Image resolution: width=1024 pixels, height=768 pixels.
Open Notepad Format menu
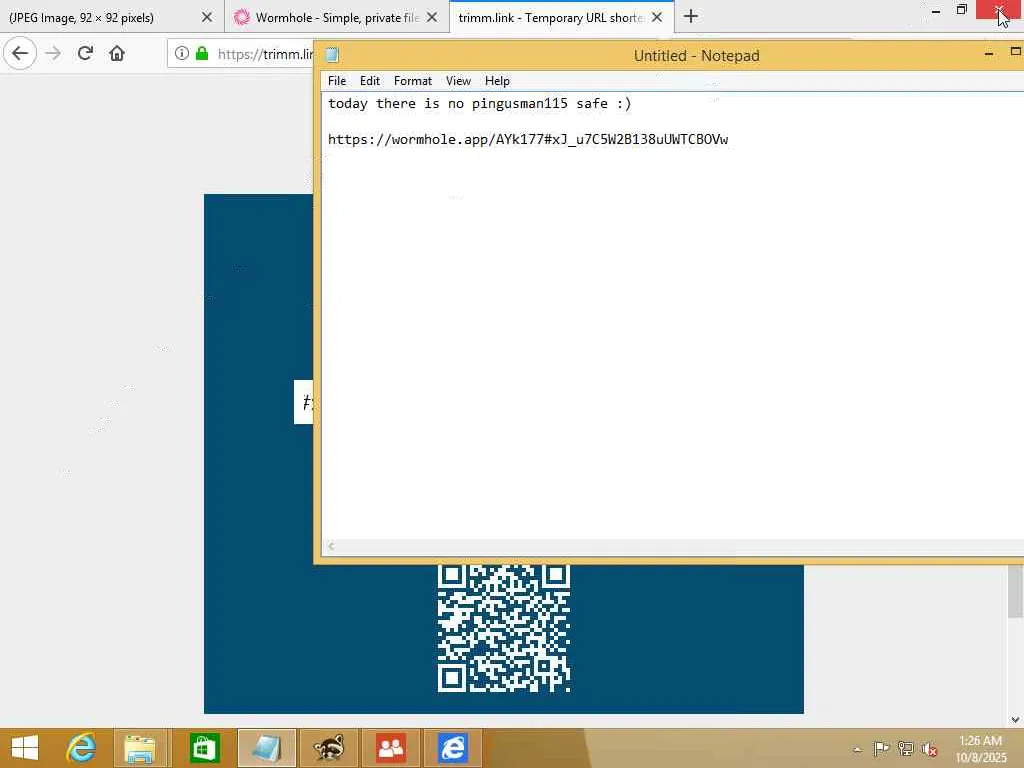point(413,81)
